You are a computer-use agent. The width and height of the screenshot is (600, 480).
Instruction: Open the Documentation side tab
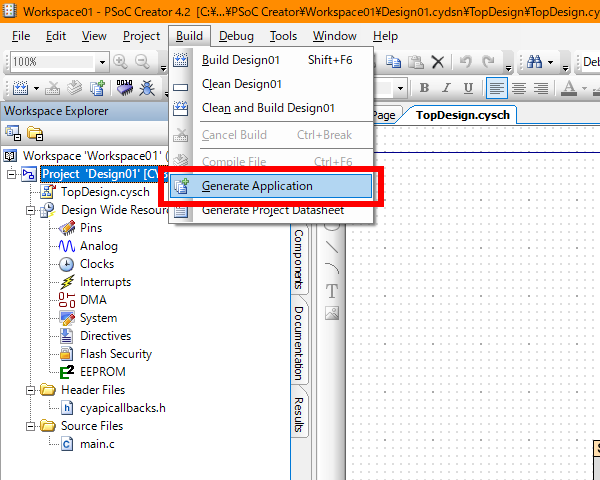coord(299,343)
